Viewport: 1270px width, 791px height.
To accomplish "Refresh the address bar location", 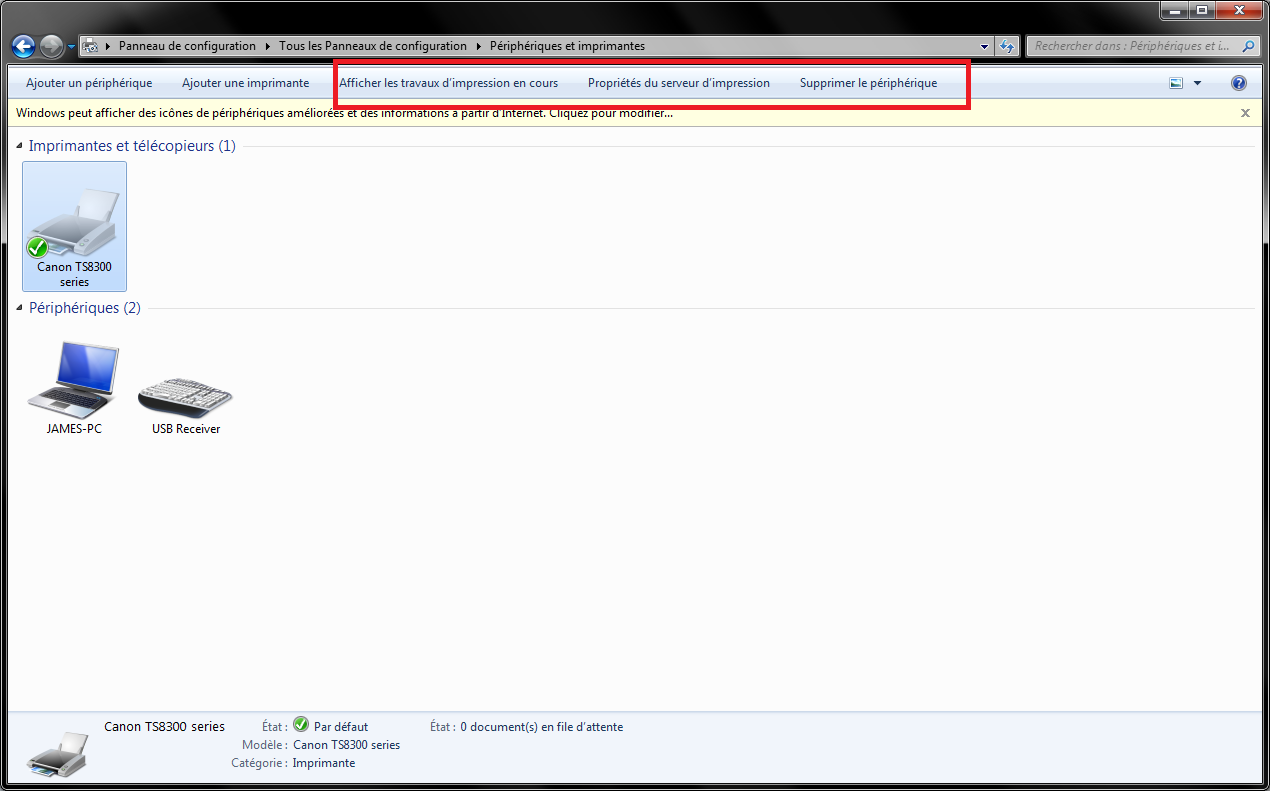I will (x=1007, y=46).
